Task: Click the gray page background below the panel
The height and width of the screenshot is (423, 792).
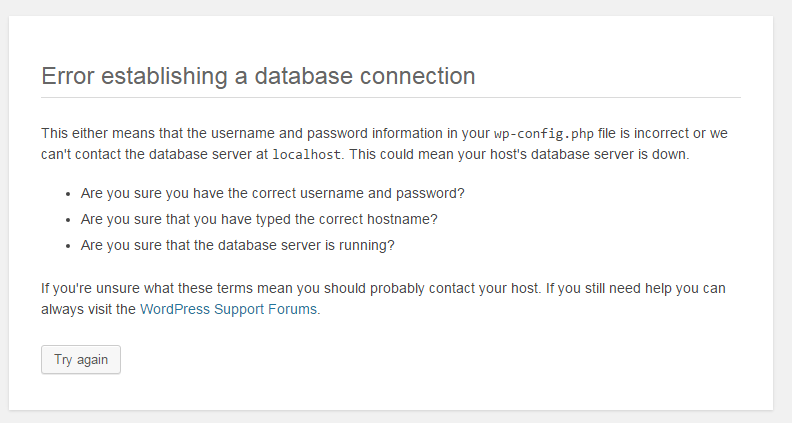Action: click(x=396, y=417)
